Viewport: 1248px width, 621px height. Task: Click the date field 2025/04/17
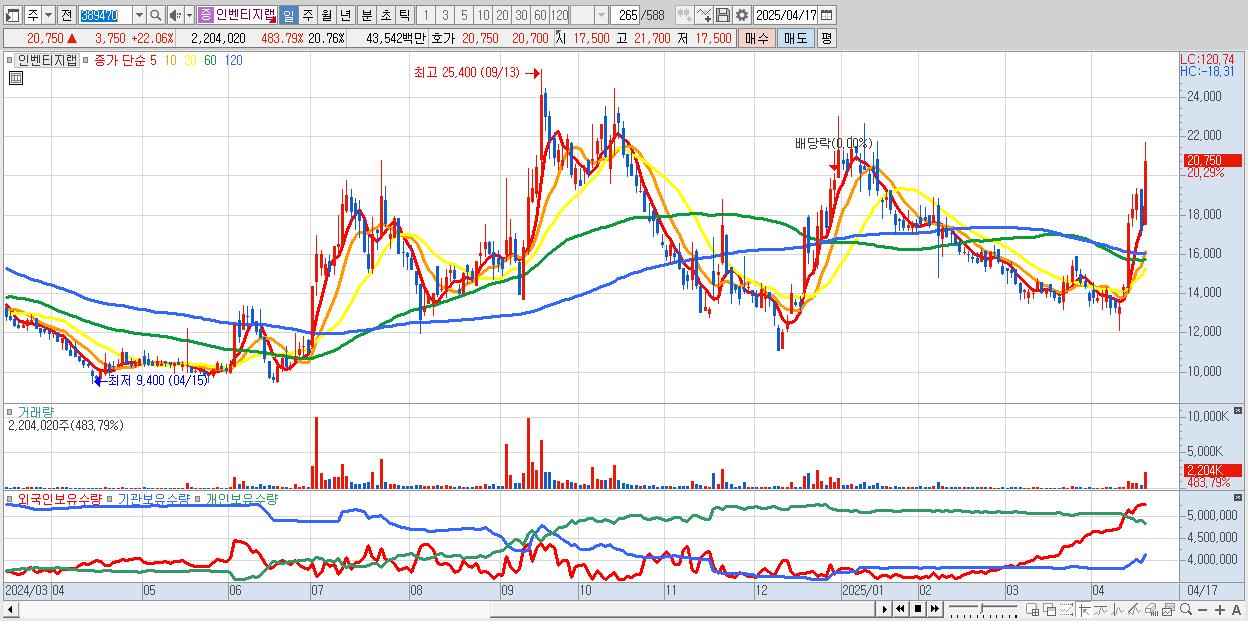coord(786,15)
